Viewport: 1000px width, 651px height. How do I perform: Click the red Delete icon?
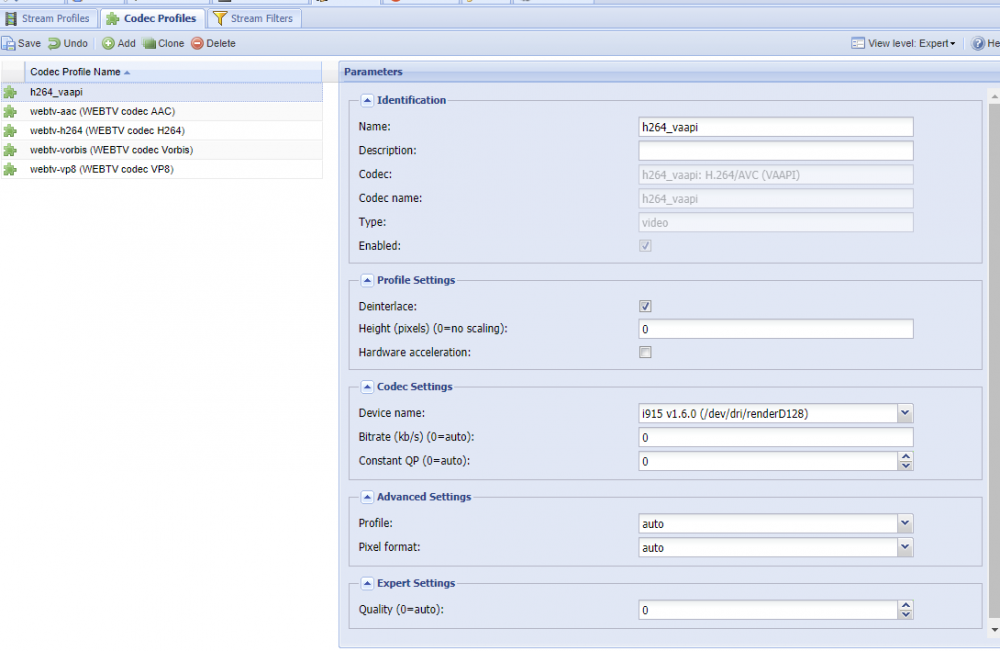197,43
